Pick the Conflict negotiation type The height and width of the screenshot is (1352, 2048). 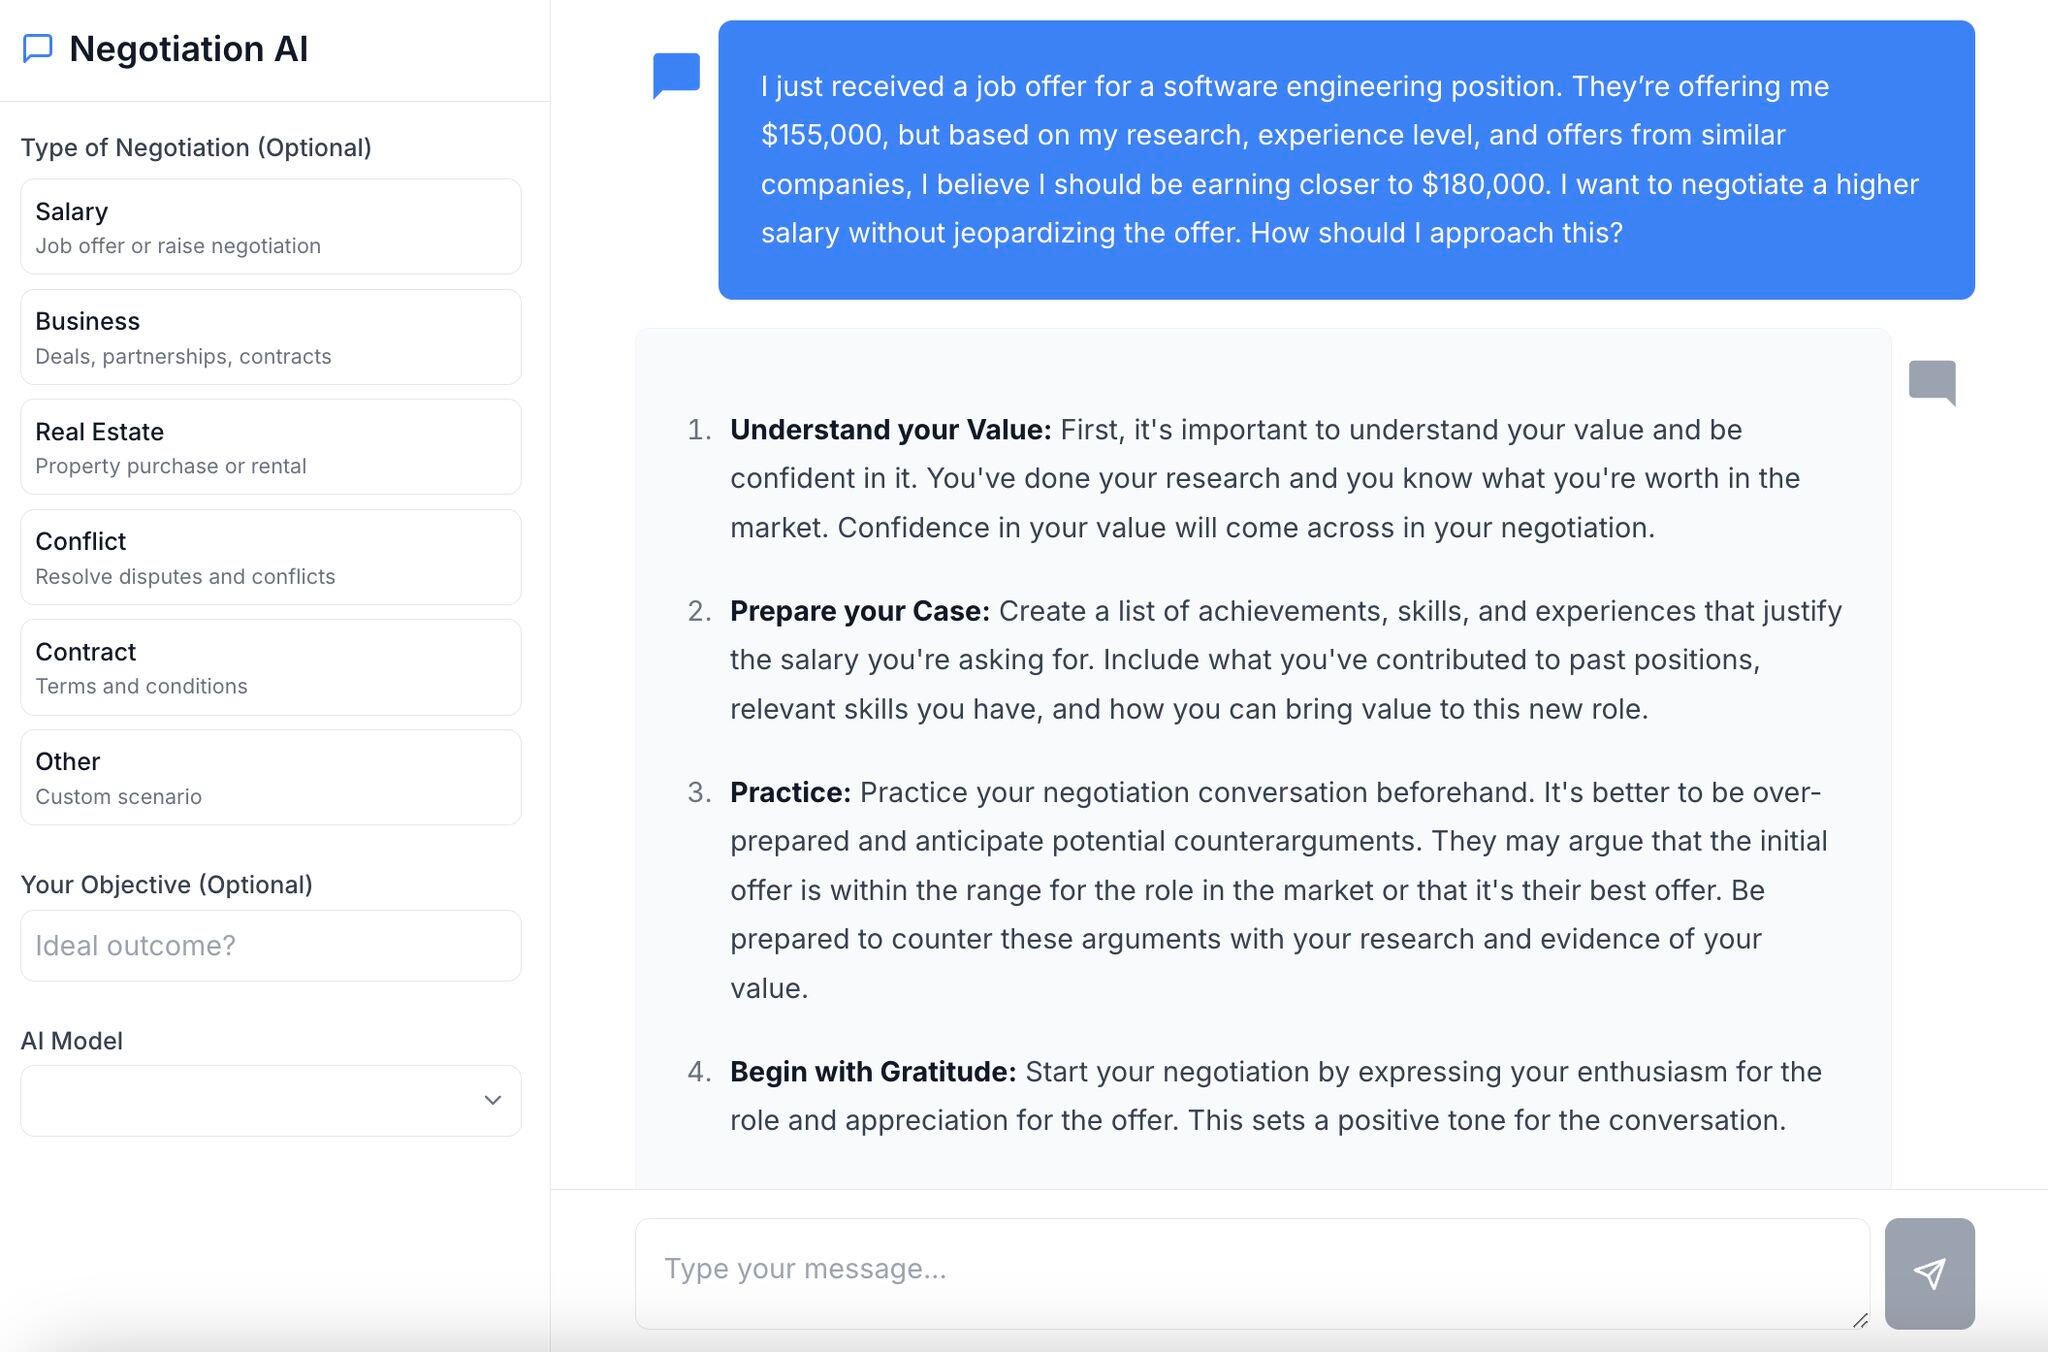click(271, 557)
